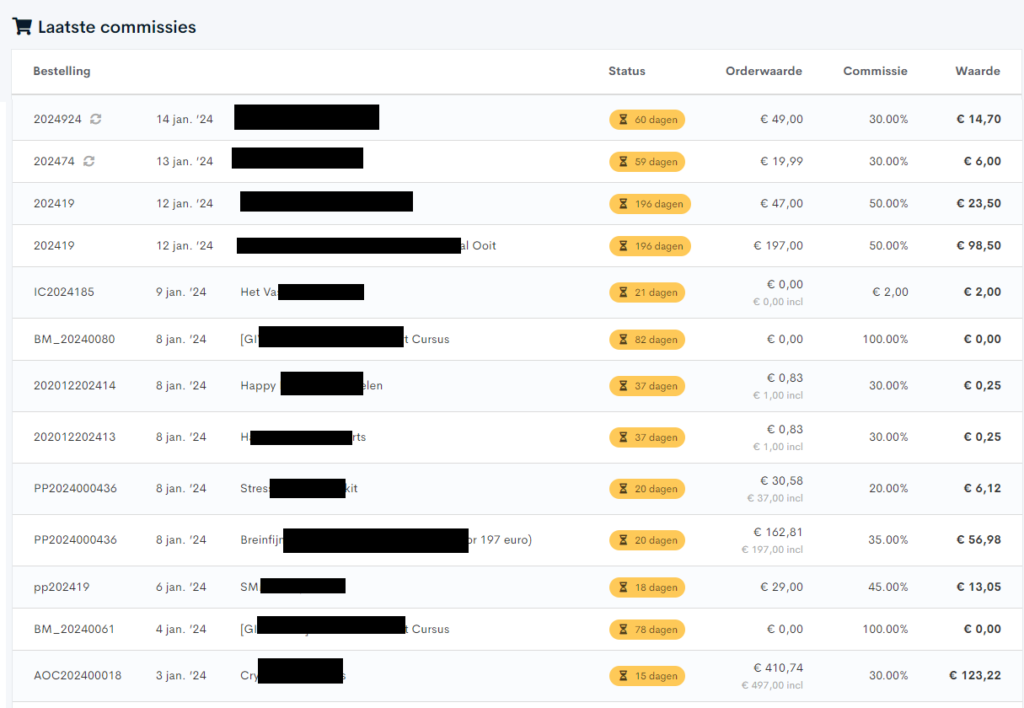The height and width of the screenshot is (708, 1024).
Task: Click the Commissie column header
Action: pyautogui.click(x=875, y=71)
